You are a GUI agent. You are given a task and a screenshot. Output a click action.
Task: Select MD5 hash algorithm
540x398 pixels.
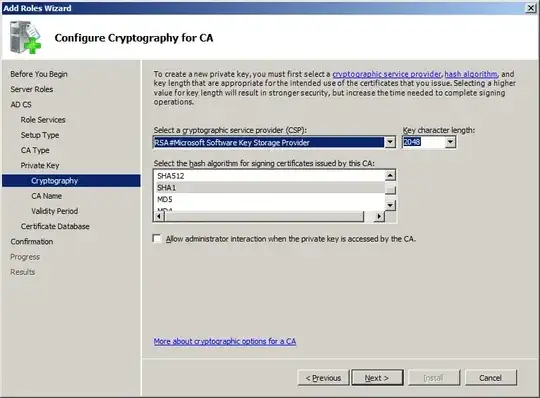[270, 199]
